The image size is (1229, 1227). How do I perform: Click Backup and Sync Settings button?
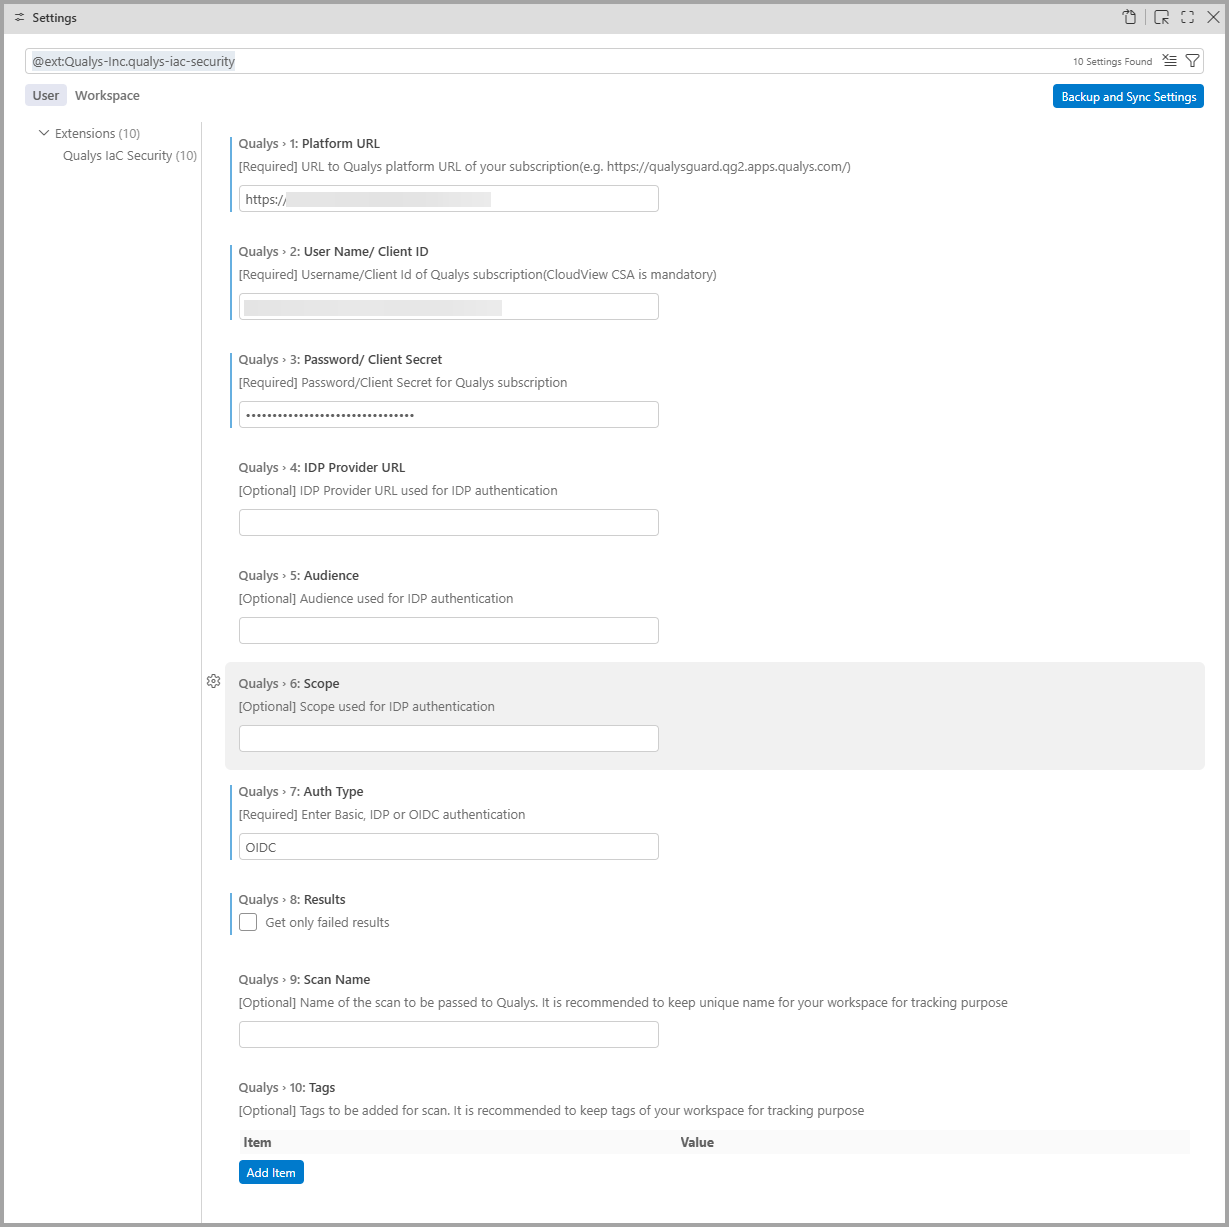pyautogui.click(x=1128, y=96)
